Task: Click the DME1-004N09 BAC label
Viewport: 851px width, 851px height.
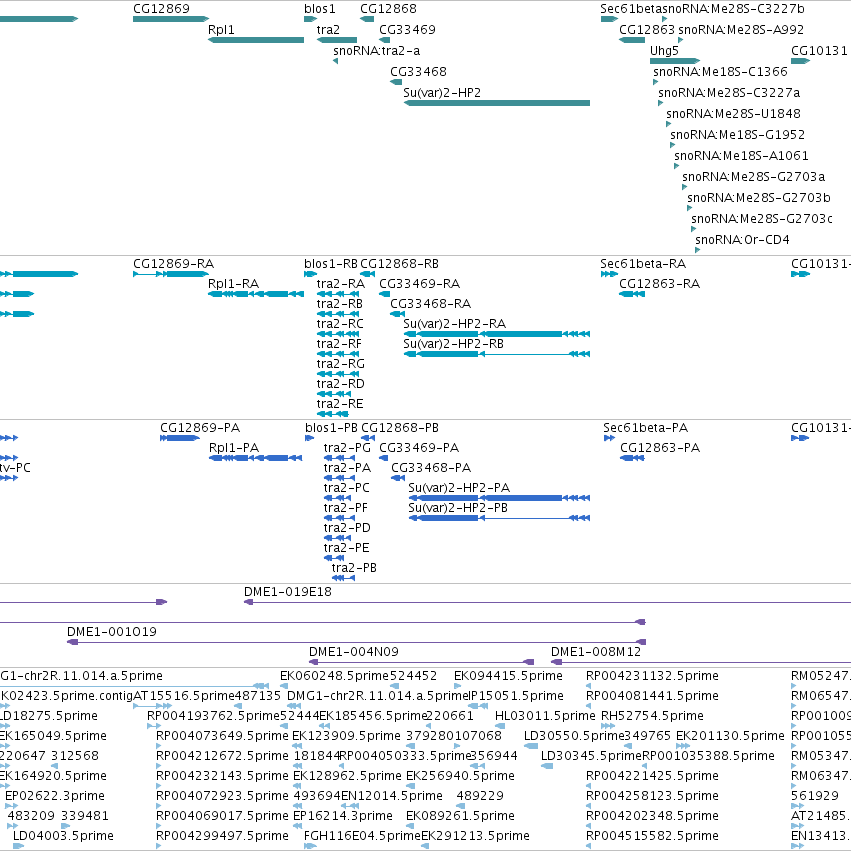Action: point(354,652)
